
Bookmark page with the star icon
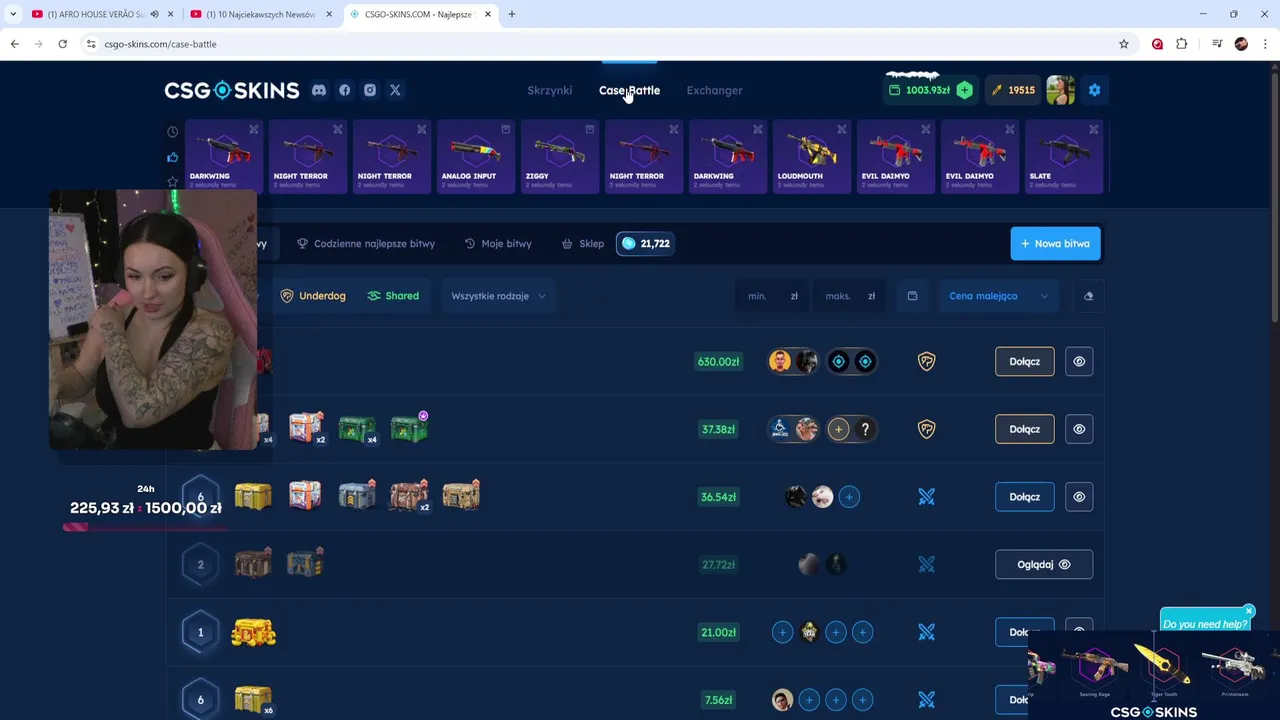pos(1124,44)
